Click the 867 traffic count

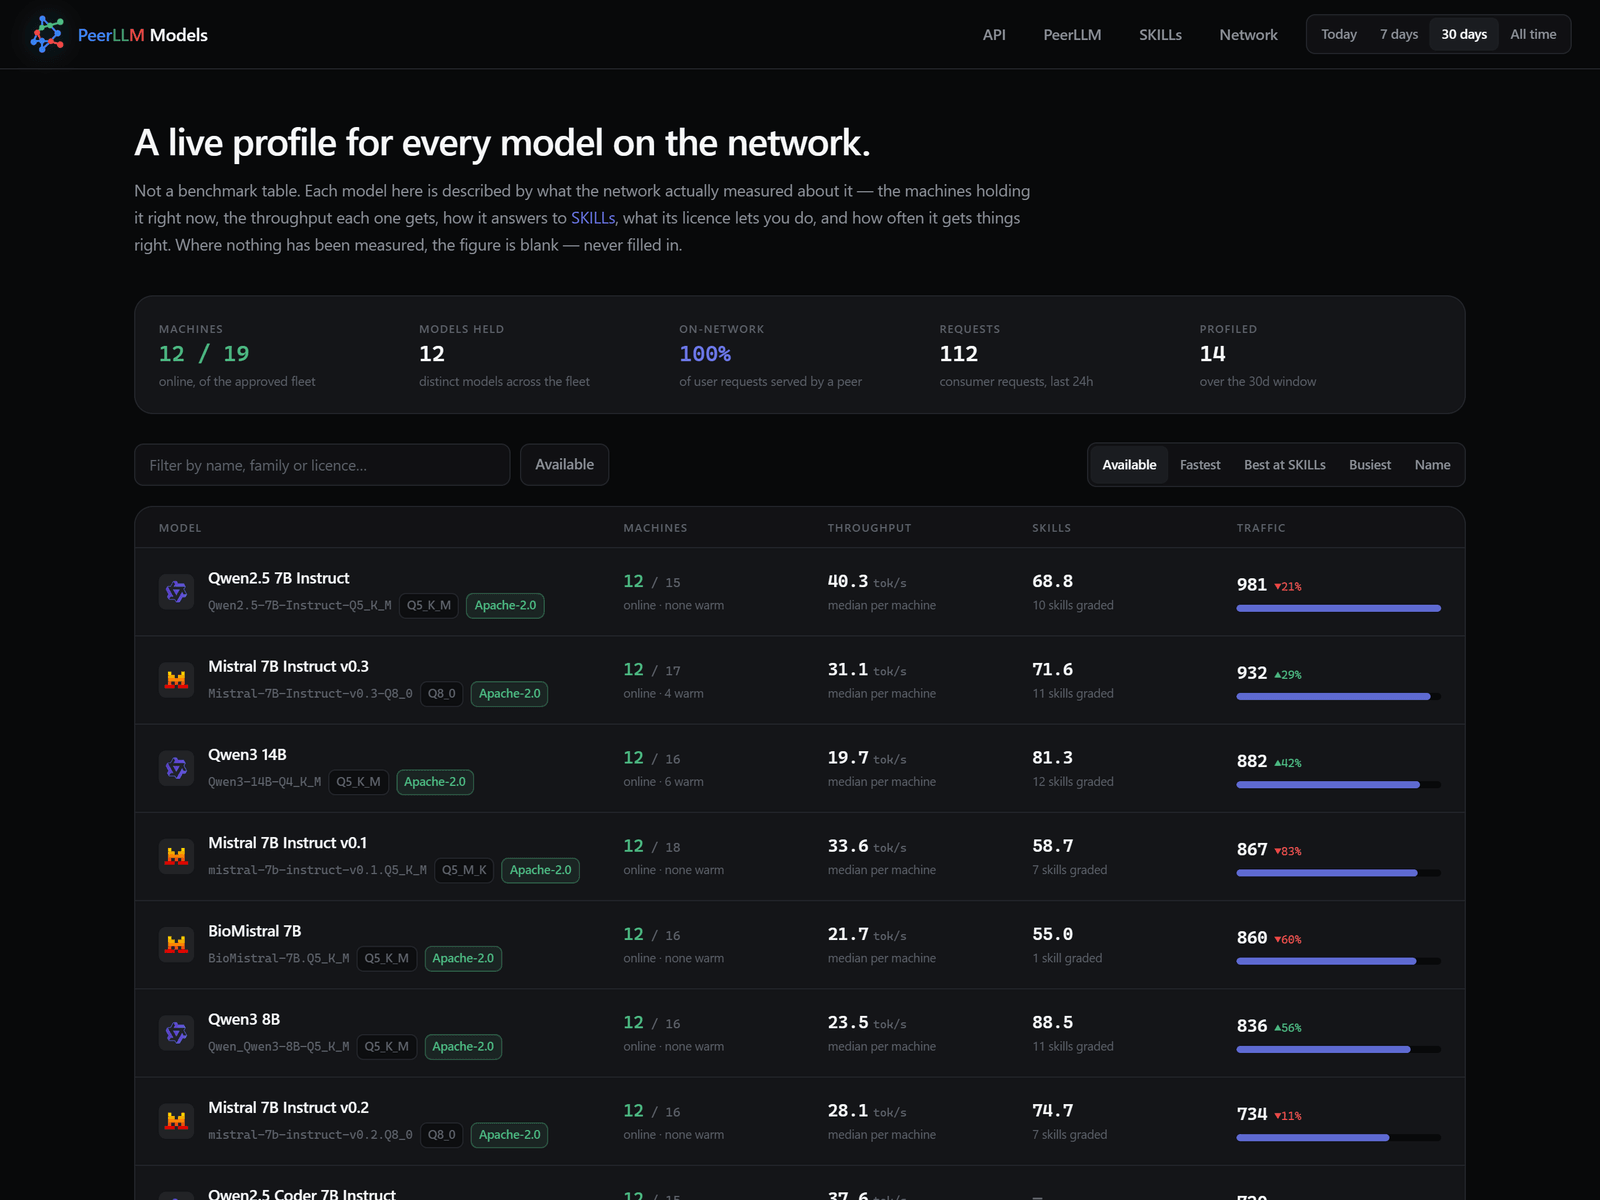pos(1252,850)
